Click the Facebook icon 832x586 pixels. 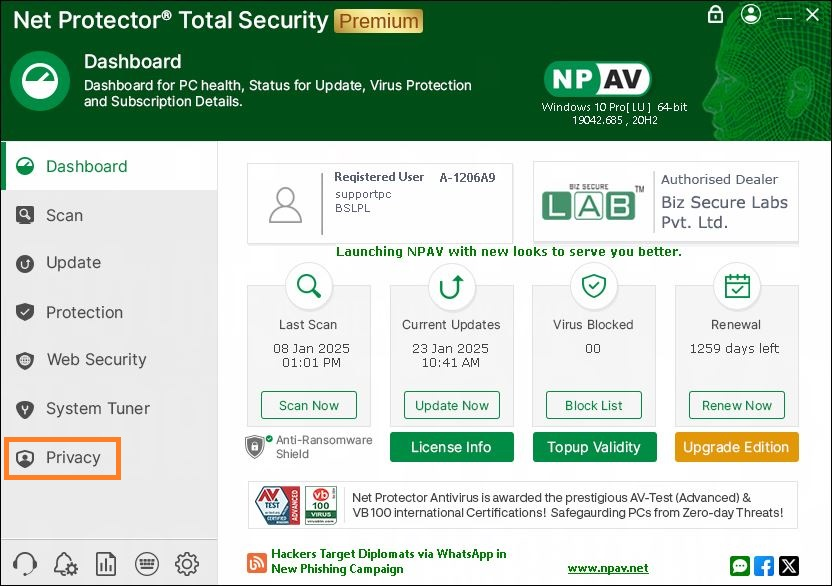pyautogui.click(x=764, y=566)
